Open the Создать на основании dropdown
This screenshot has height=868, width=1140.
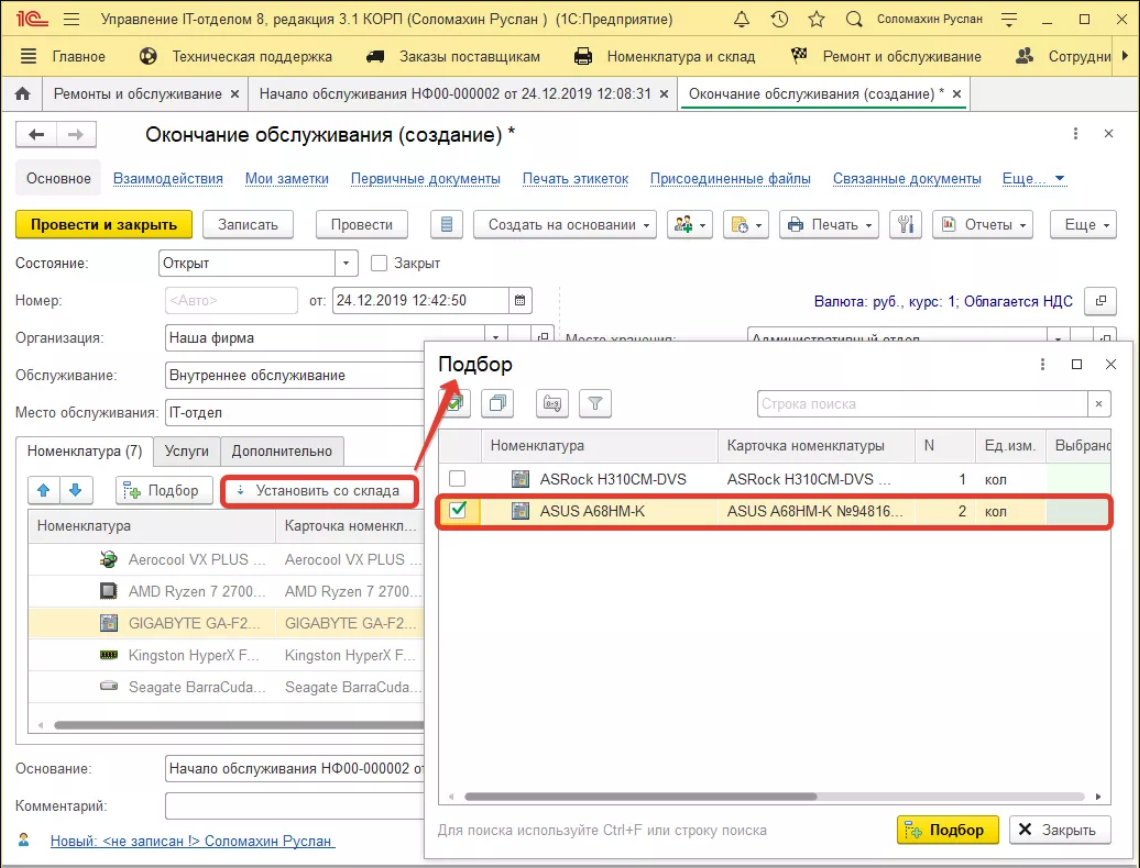(x=565, y=225)
